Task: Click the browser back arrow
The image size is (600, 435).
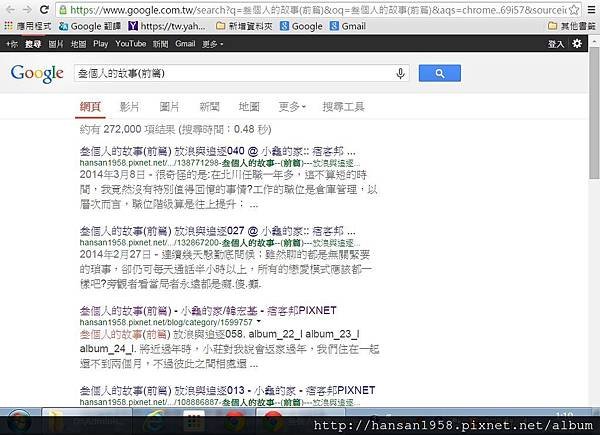Action: 11,9
